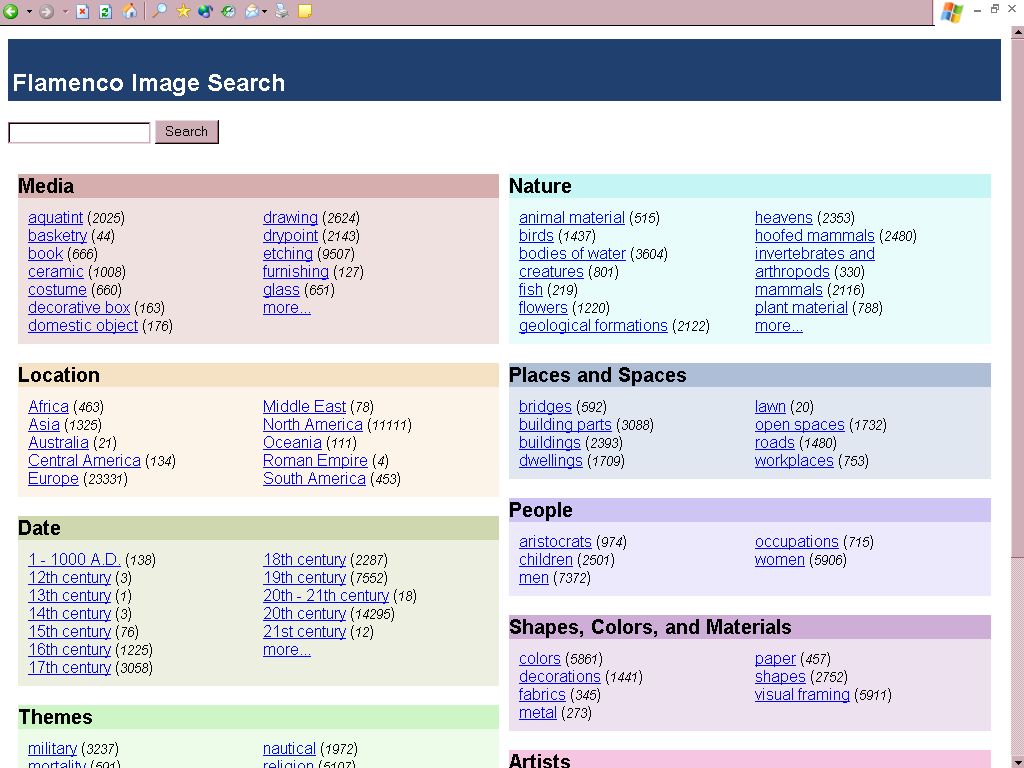
Task: Open the magnifying glass Search toolbar icon
Action: 159,12
